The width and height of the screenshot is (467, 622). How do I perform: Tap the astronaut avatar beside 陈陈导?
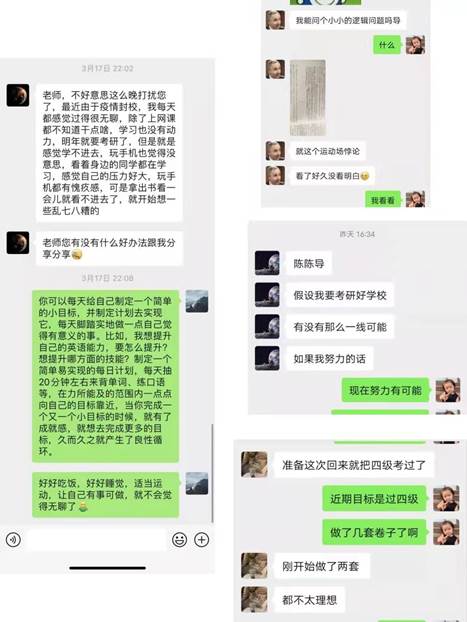(x=267, y=263)
